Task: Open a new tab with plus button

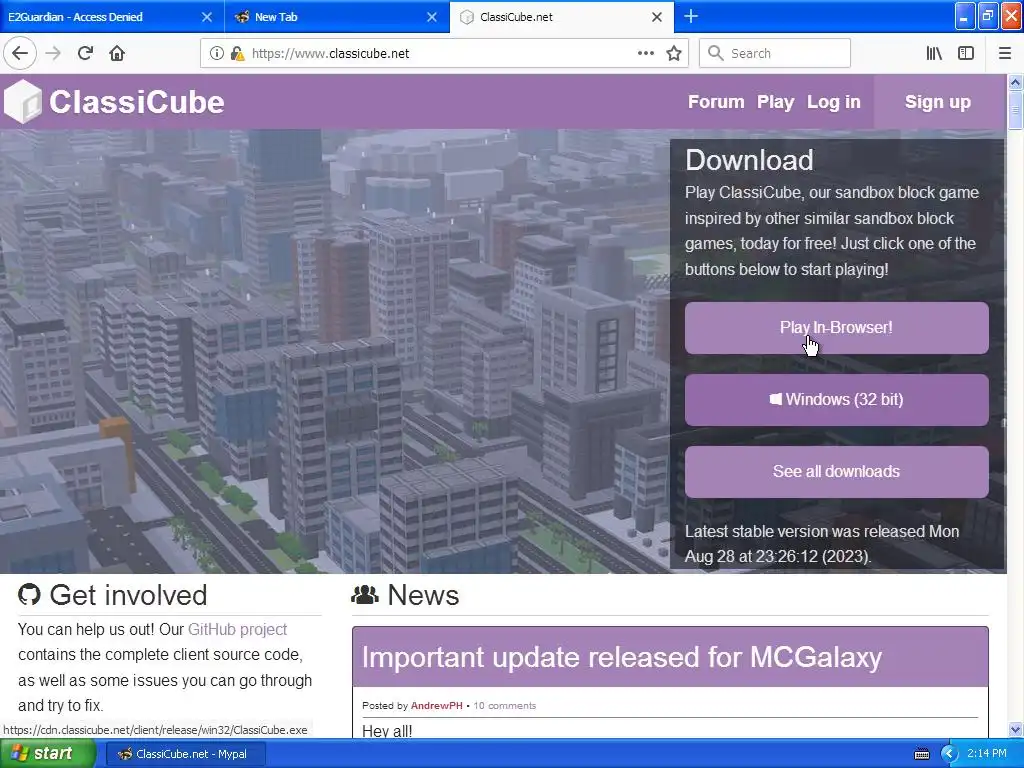Action: pos(691,16)
